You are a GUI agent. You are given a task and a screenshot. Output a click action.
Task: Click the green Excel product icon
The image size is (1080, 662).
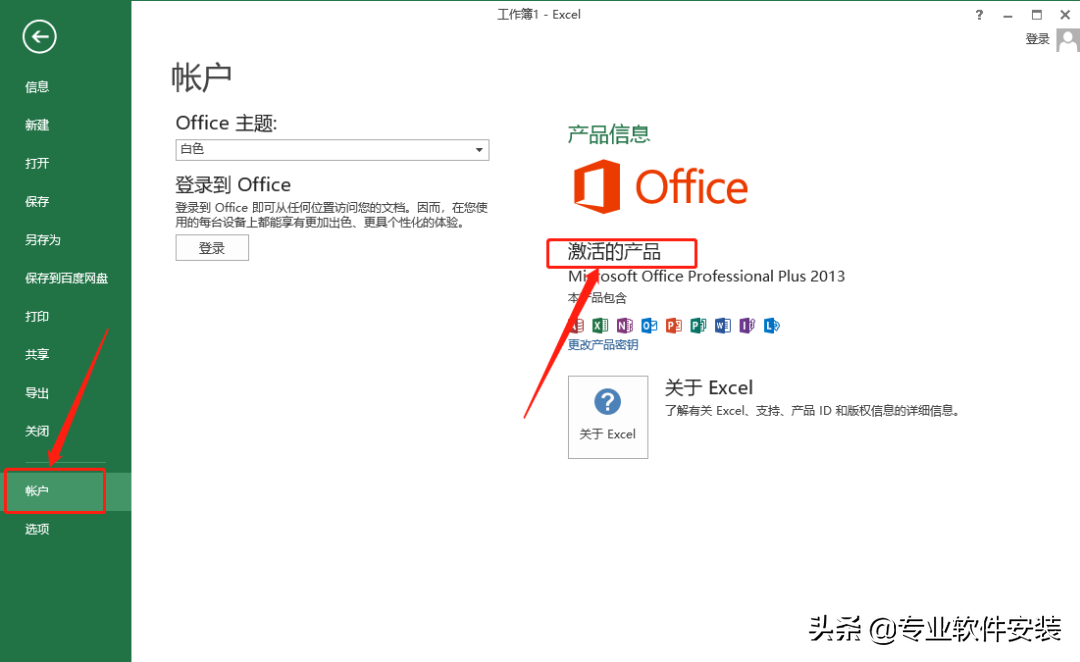(600, 325)
